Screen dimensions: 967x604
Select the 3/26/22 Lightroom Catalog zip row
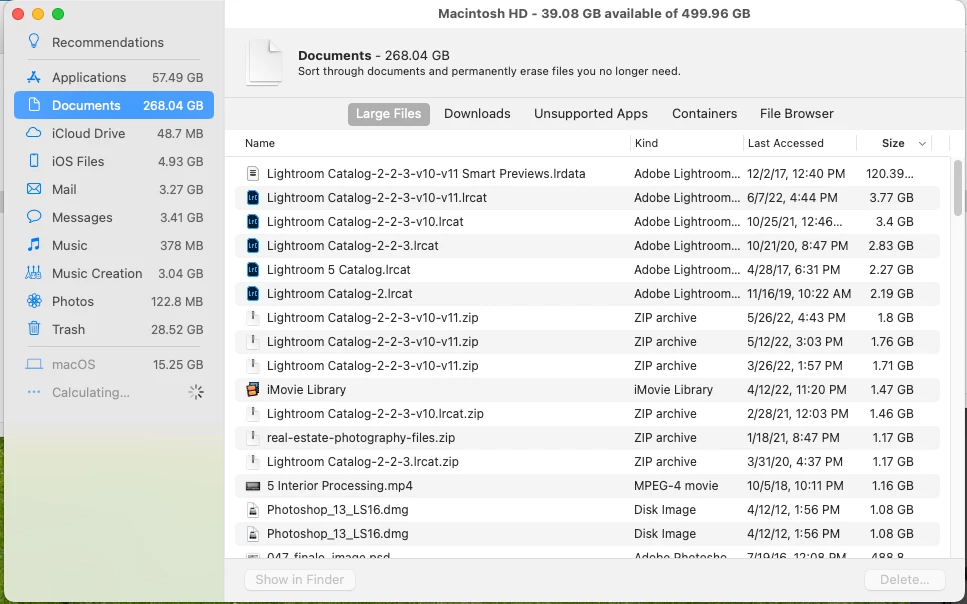(587, 366)
